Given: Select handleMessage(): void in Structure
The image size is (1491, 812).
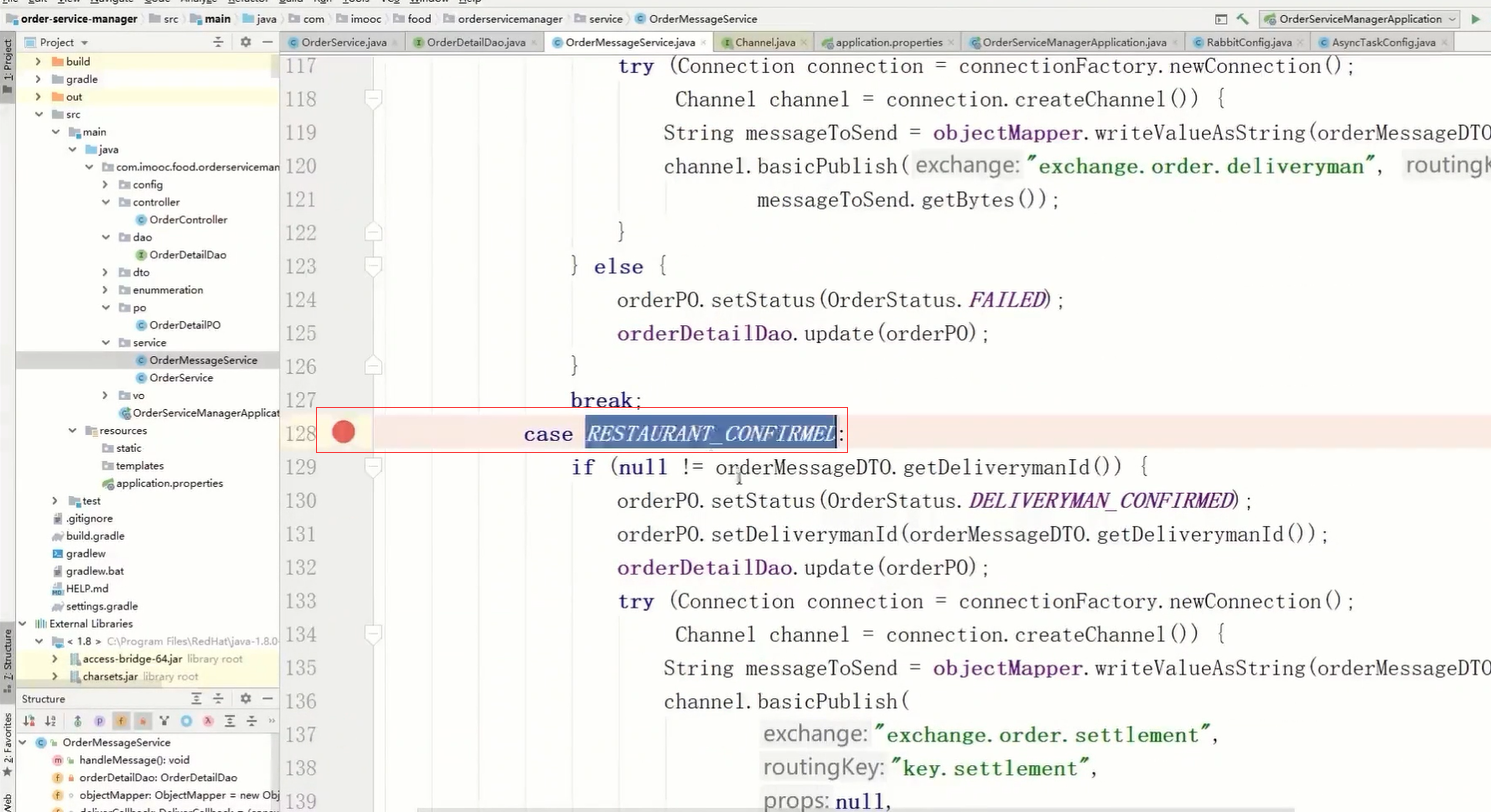Looking at the screenshot, I should point(134,760).
